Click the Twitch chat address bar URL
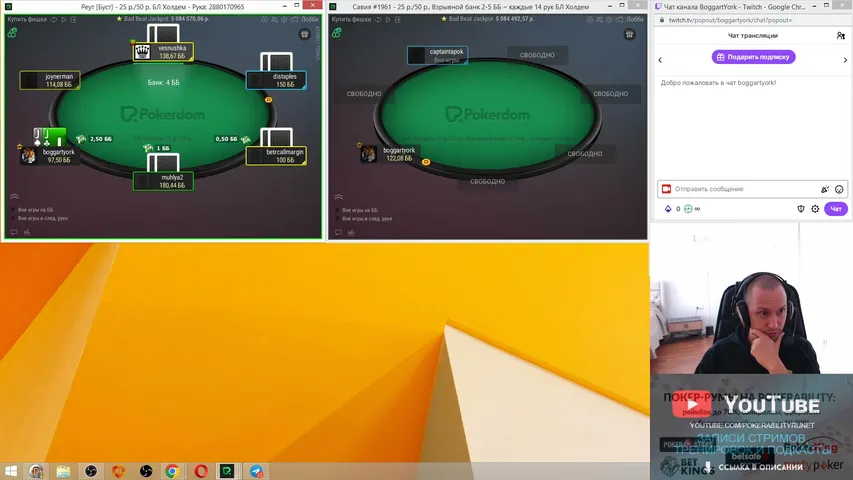The height and width of the screenshot is (480, 853). tap(730, 20)
